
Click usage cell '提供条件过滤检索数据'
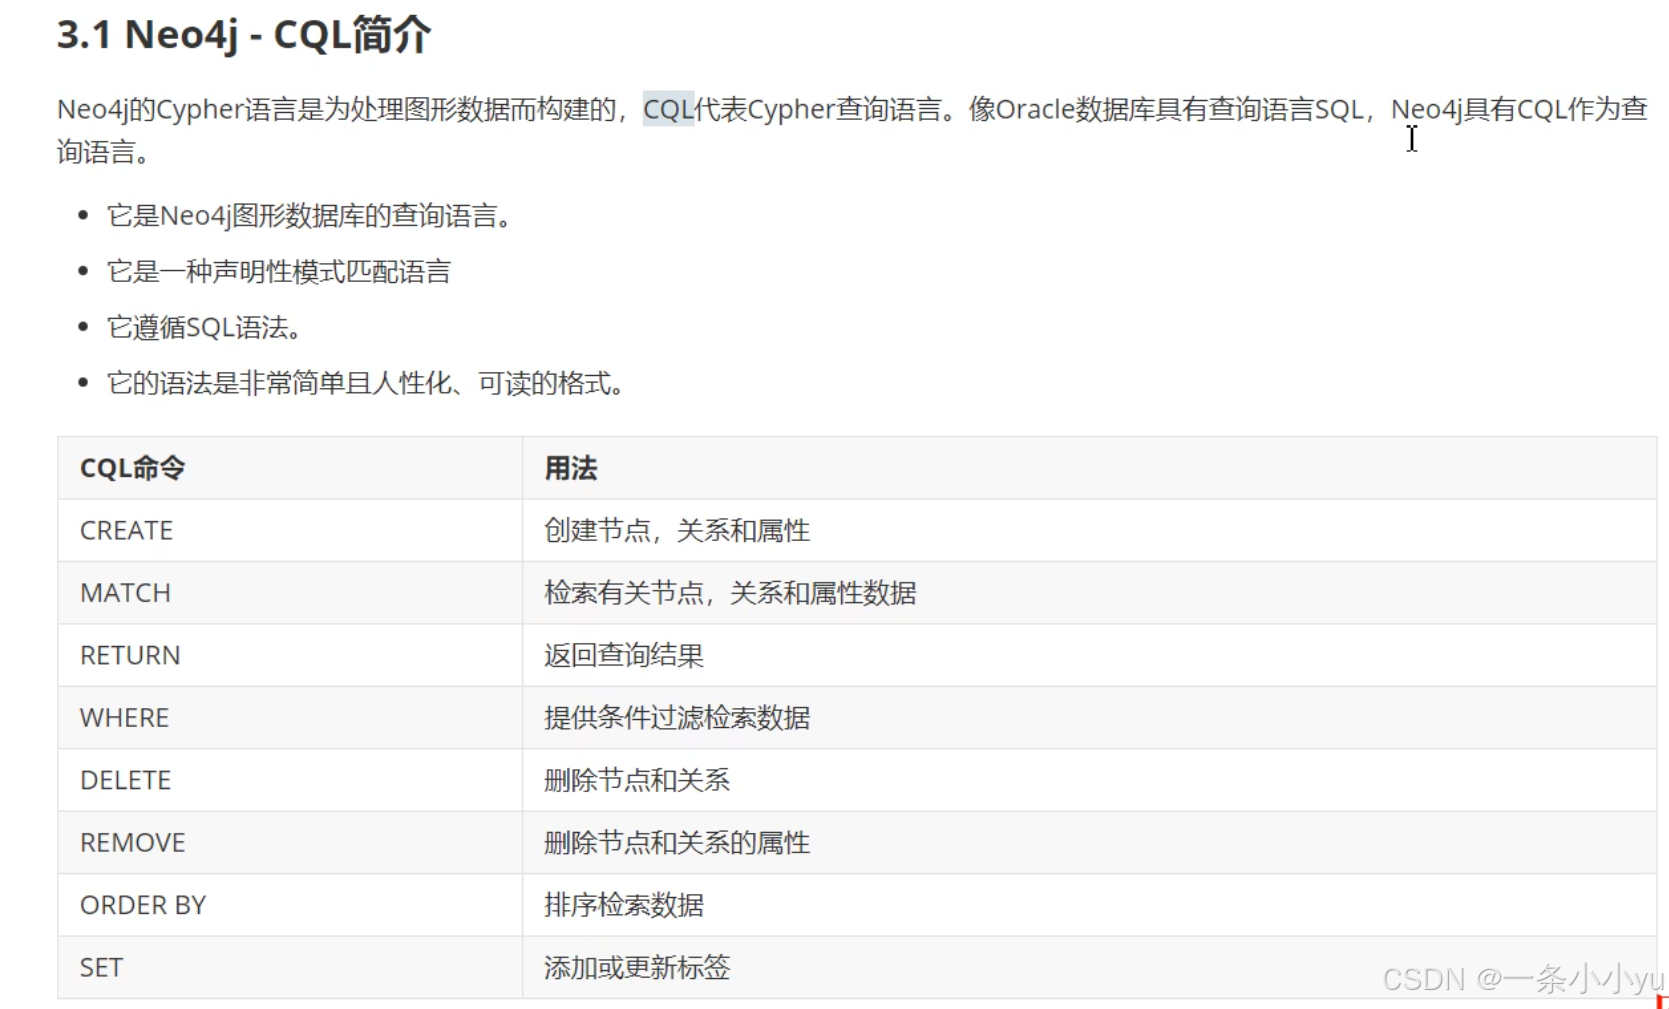1089,718
